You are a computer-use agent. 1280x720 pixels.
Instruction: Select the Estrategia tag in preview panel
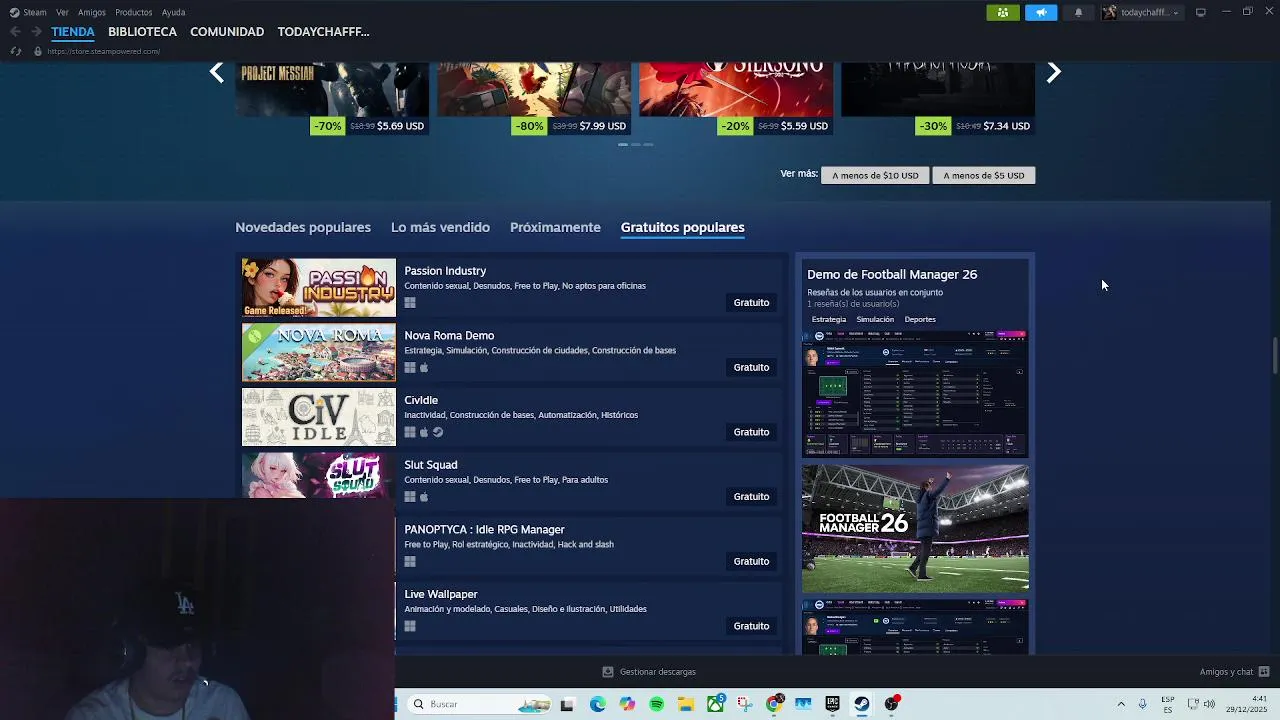pyautogui.click(x=829, y=319)
